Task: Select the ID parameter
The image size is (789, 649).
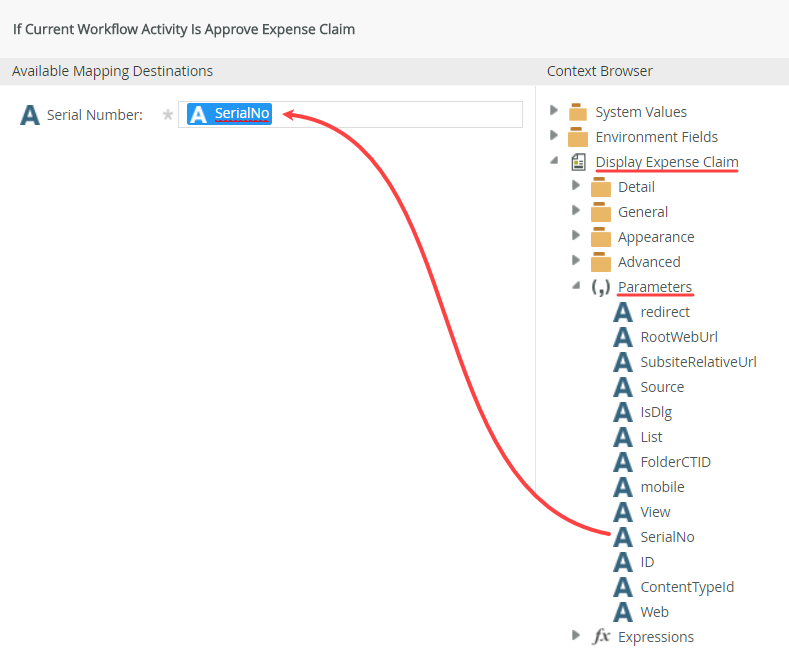Action: [x=647, y=562]
